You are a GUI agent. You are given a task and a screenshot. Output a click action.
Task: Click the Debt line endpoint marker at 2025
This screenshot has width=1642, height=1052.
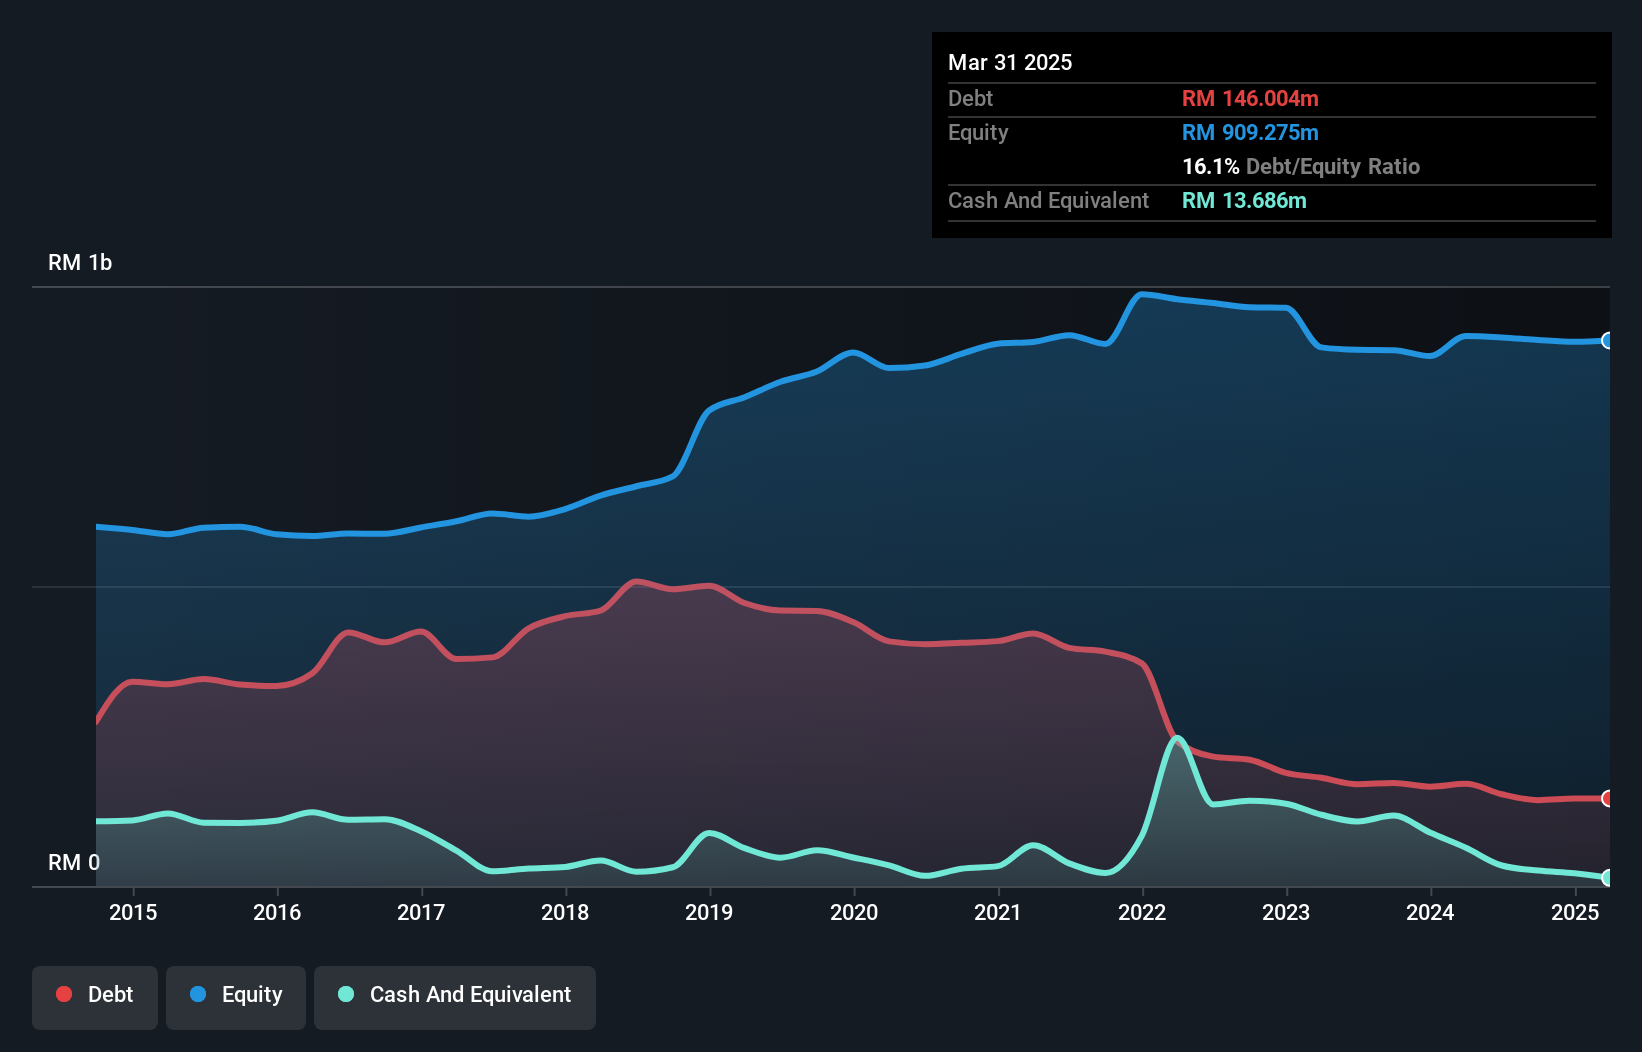click(1607, 799)
